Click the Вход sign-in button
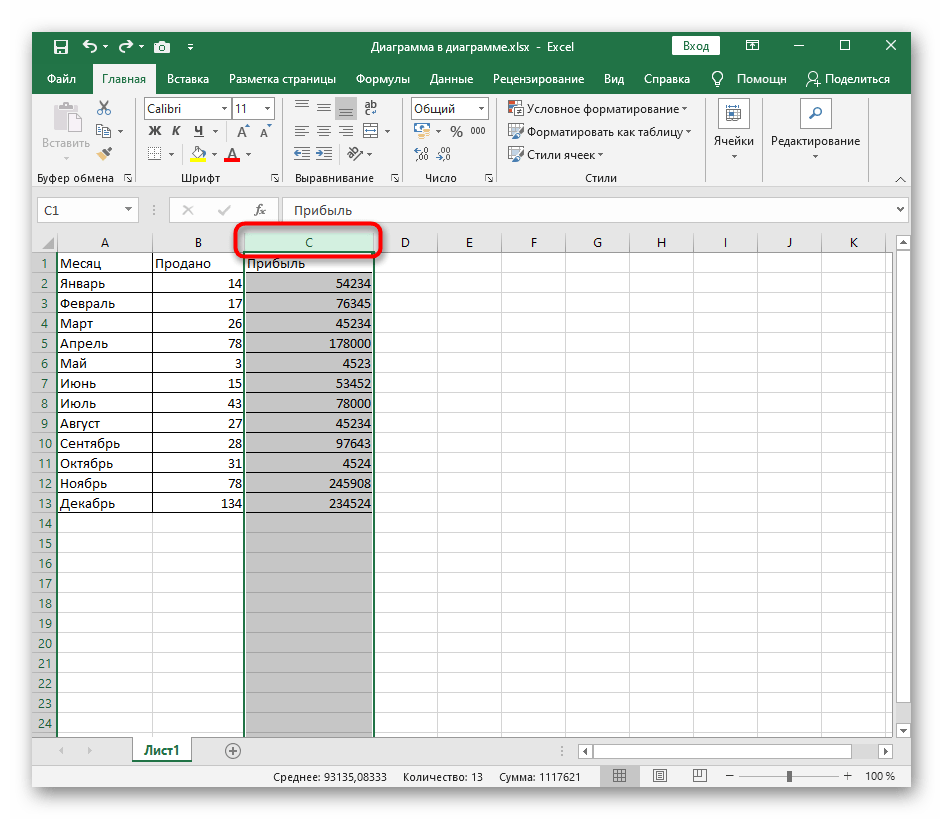The width and height of the screenshot is (943, 819). click(x=696, y=46)
